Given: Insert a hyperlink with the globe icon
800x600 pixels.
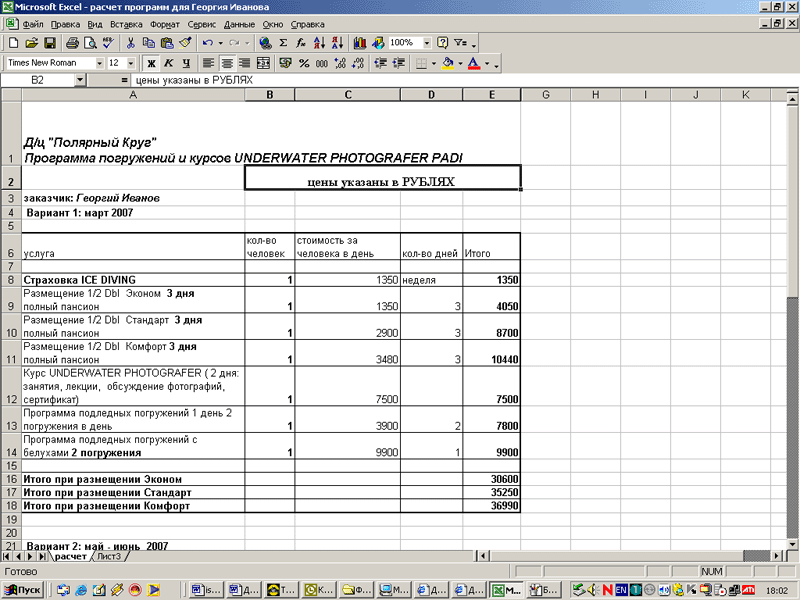Looking at the screenshot, I should tap(265, 43).
